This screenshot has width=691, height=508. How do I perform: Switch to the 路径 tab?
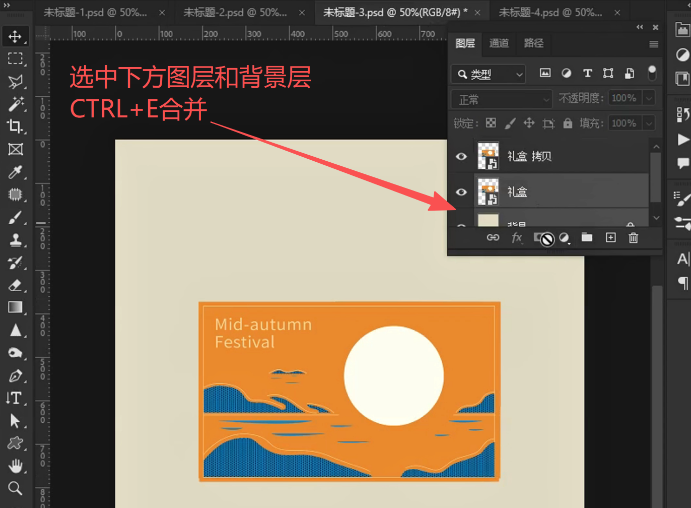pos(534,43)
